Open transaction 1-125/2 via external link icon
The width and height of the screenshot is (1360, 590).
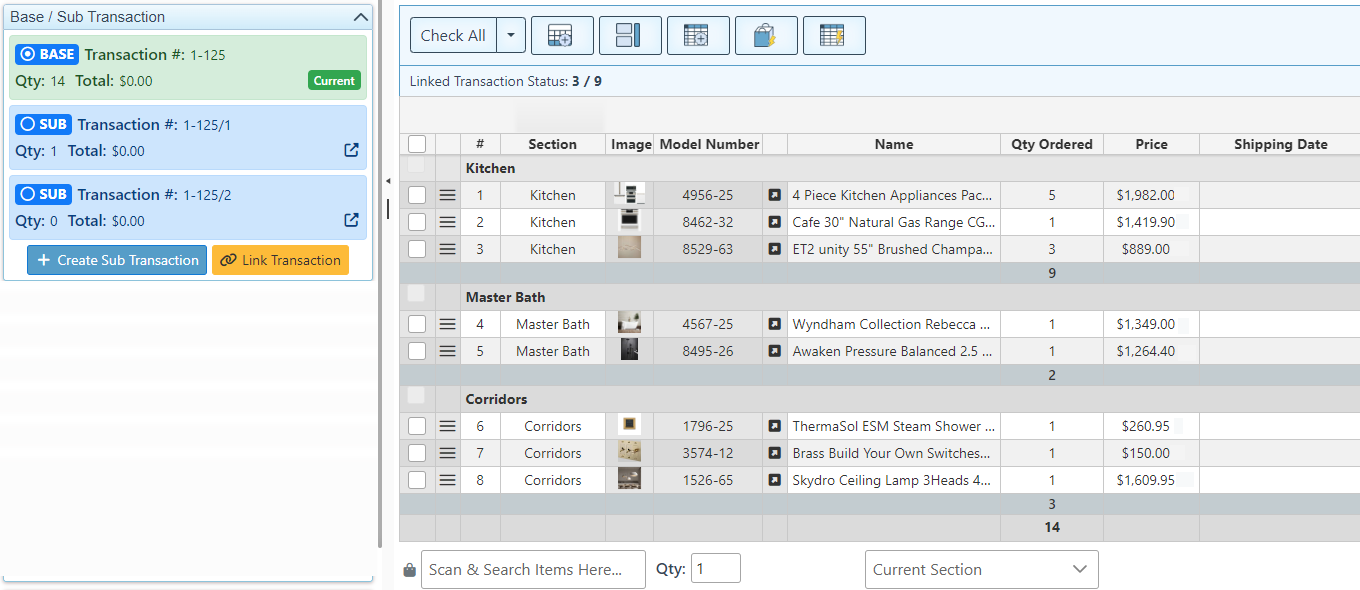click(351, 220)
